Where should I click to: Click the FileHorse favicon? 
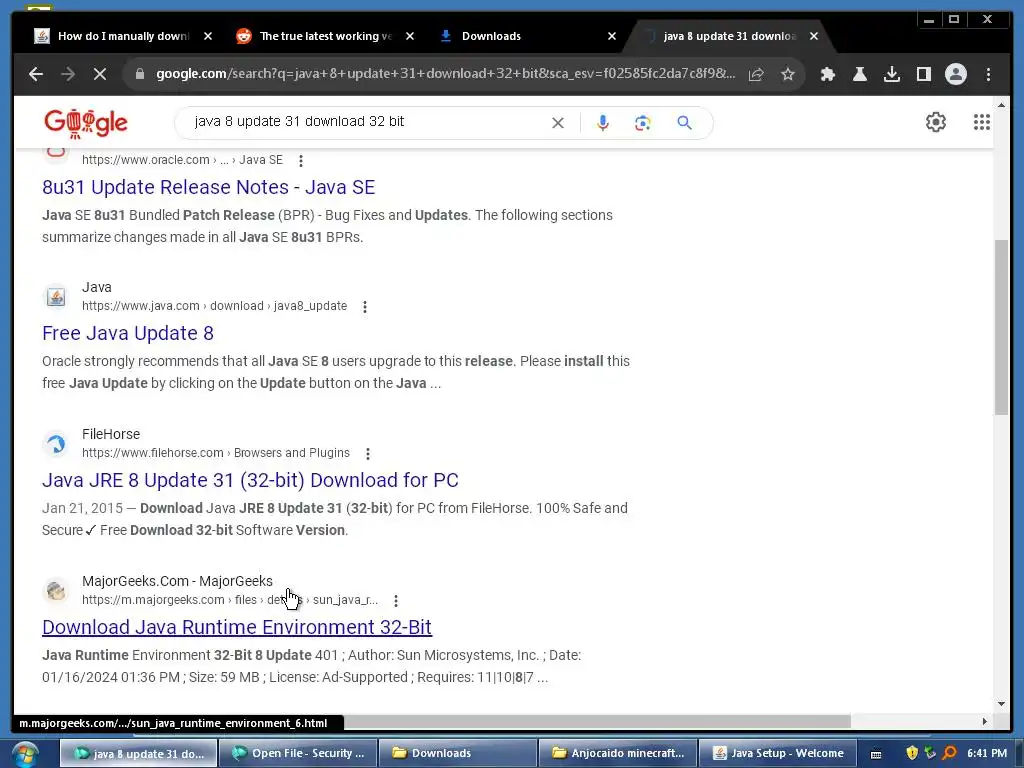pyautogui.click(x=56, y=444)
